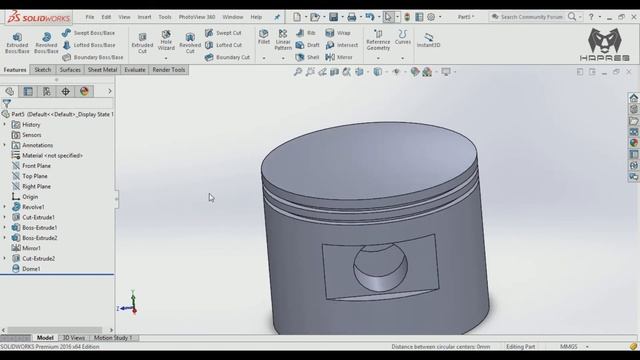Pick the Boundary Boss/Base tool
This screenshot has width=640, height=360.
click(93, 57)
